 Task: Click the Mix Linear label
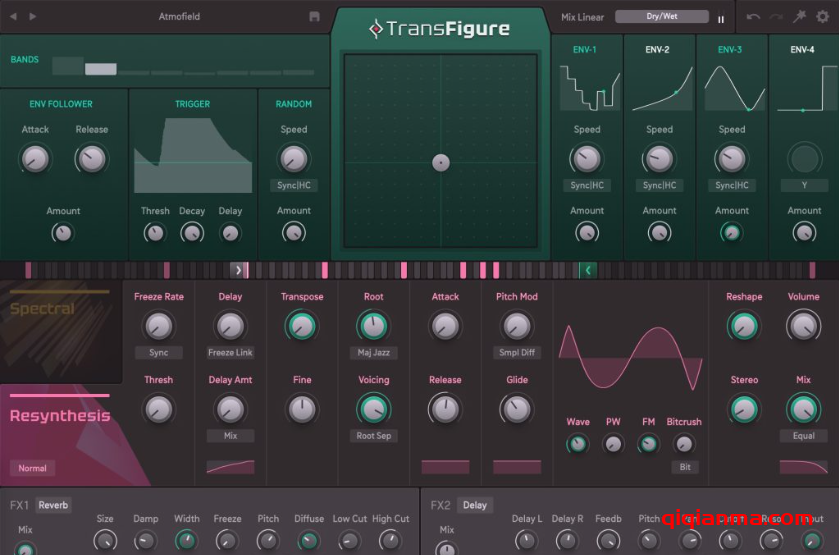pos(582,17)
